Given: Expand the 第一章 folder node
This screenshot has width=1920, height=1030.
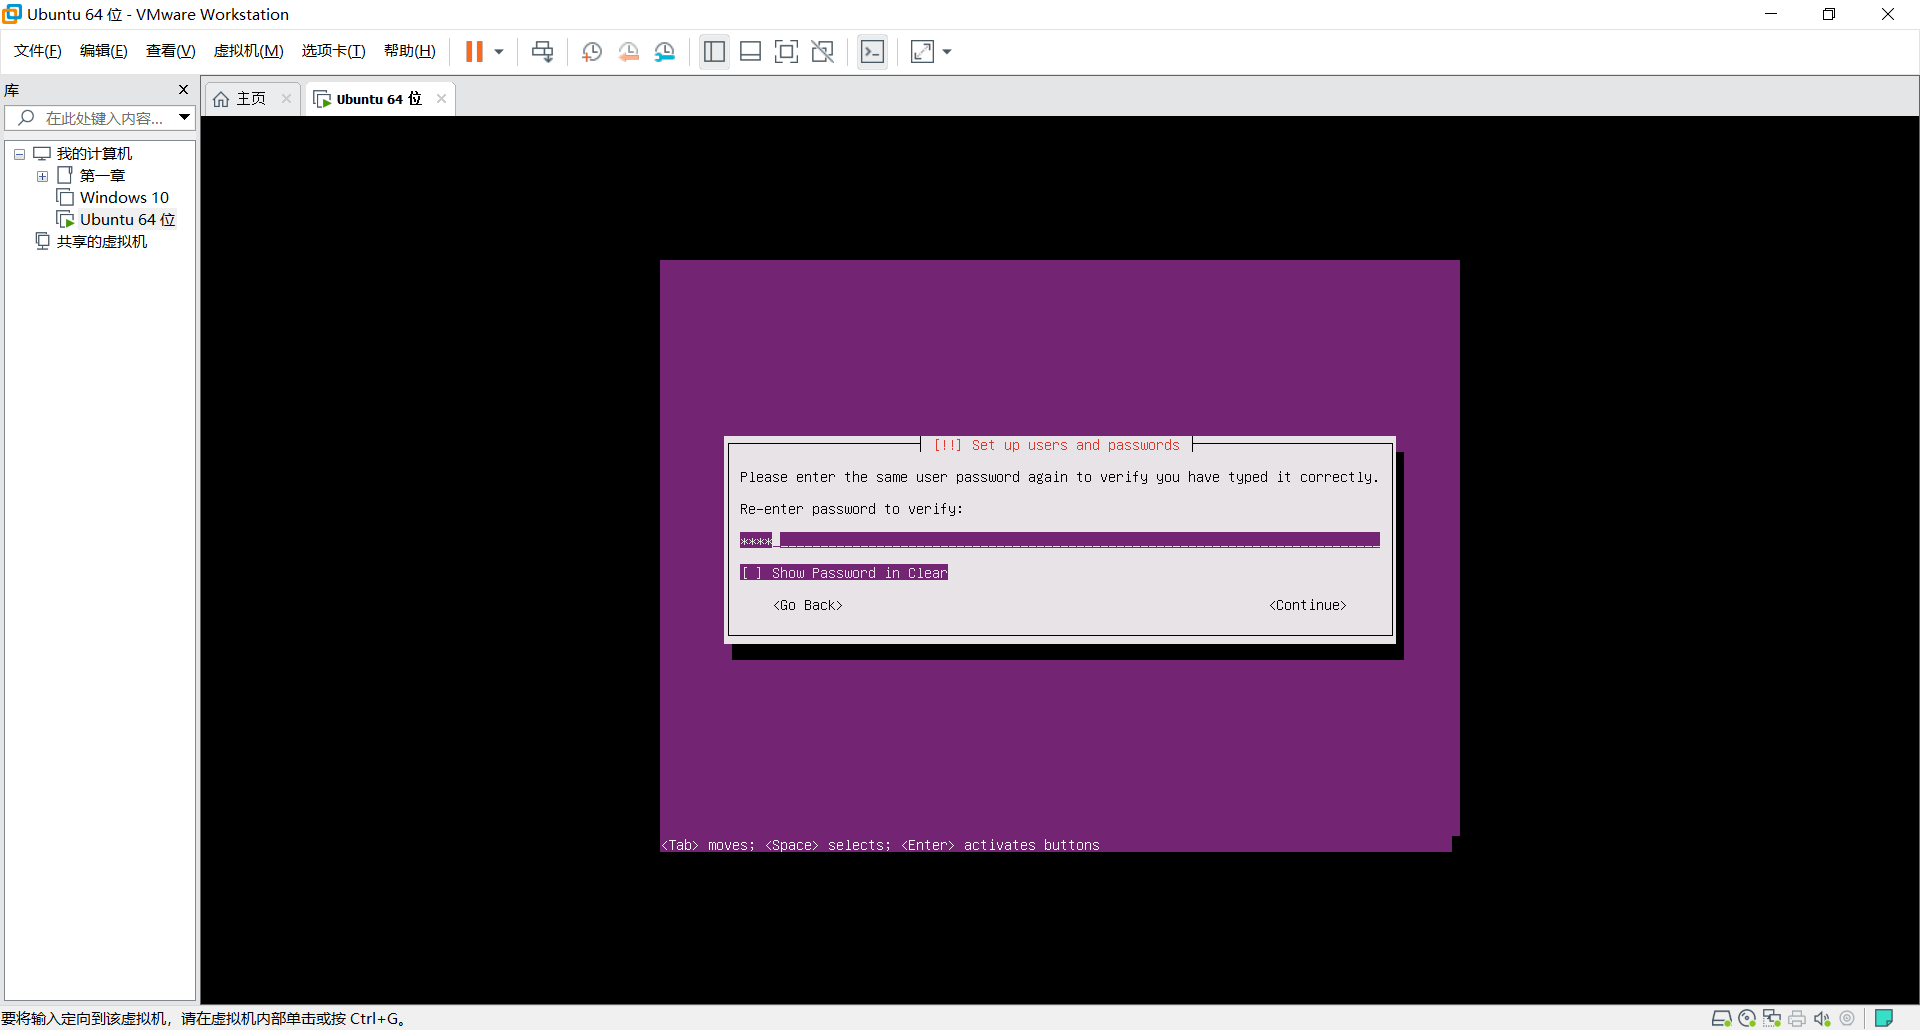Looking at the screenshot, I should coord(42,176).
